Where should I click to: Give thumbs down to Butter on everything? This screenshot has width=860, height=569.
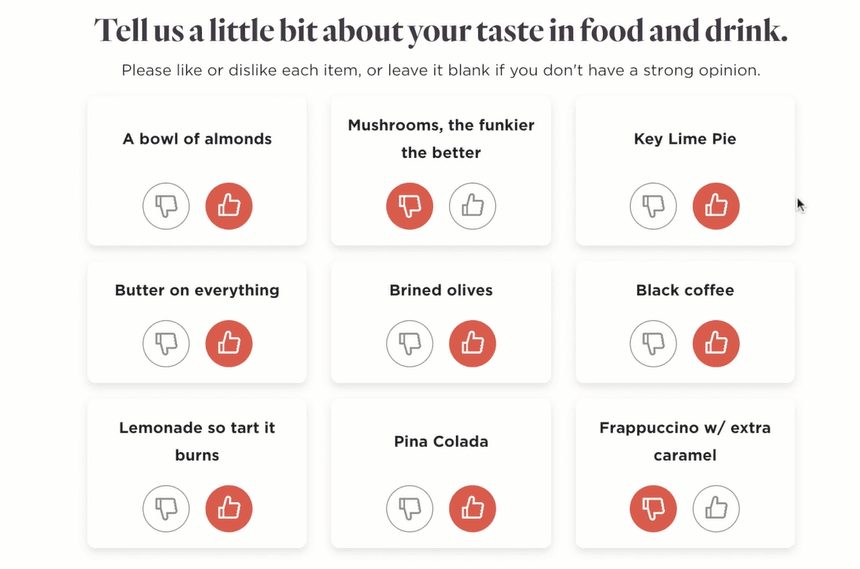166,343
